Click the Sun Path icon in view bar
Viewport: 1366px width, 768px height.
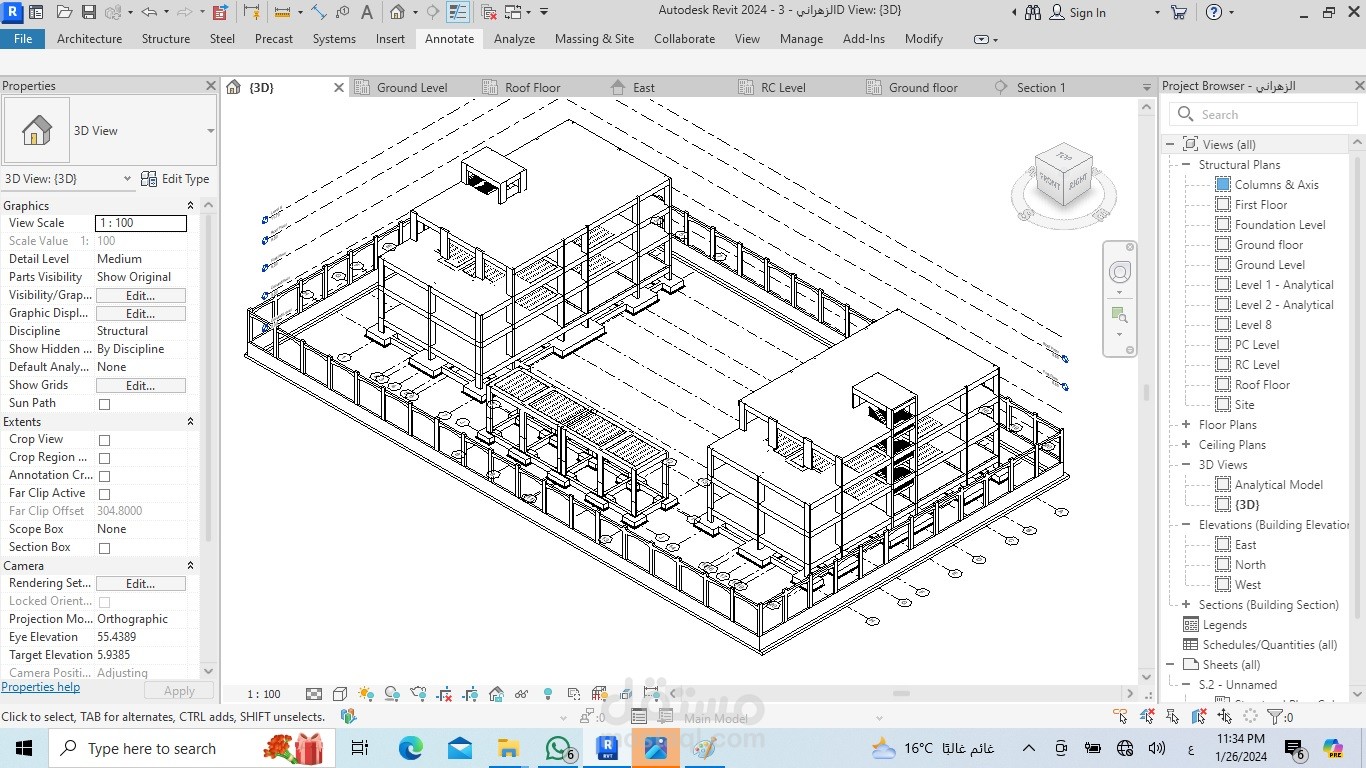coord(366,694)
